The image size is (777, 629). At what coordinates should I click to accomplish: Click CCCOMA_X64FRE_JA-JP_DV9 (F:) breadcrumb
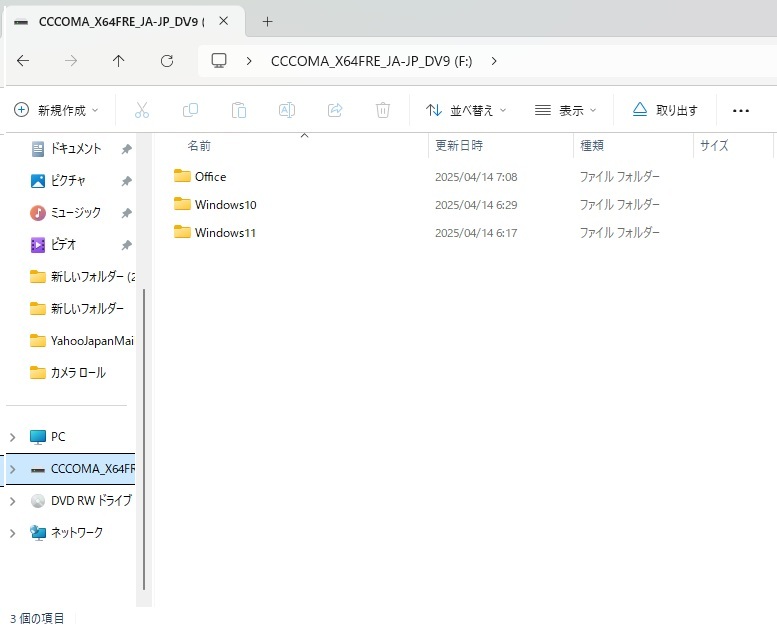tap(372, 61)
